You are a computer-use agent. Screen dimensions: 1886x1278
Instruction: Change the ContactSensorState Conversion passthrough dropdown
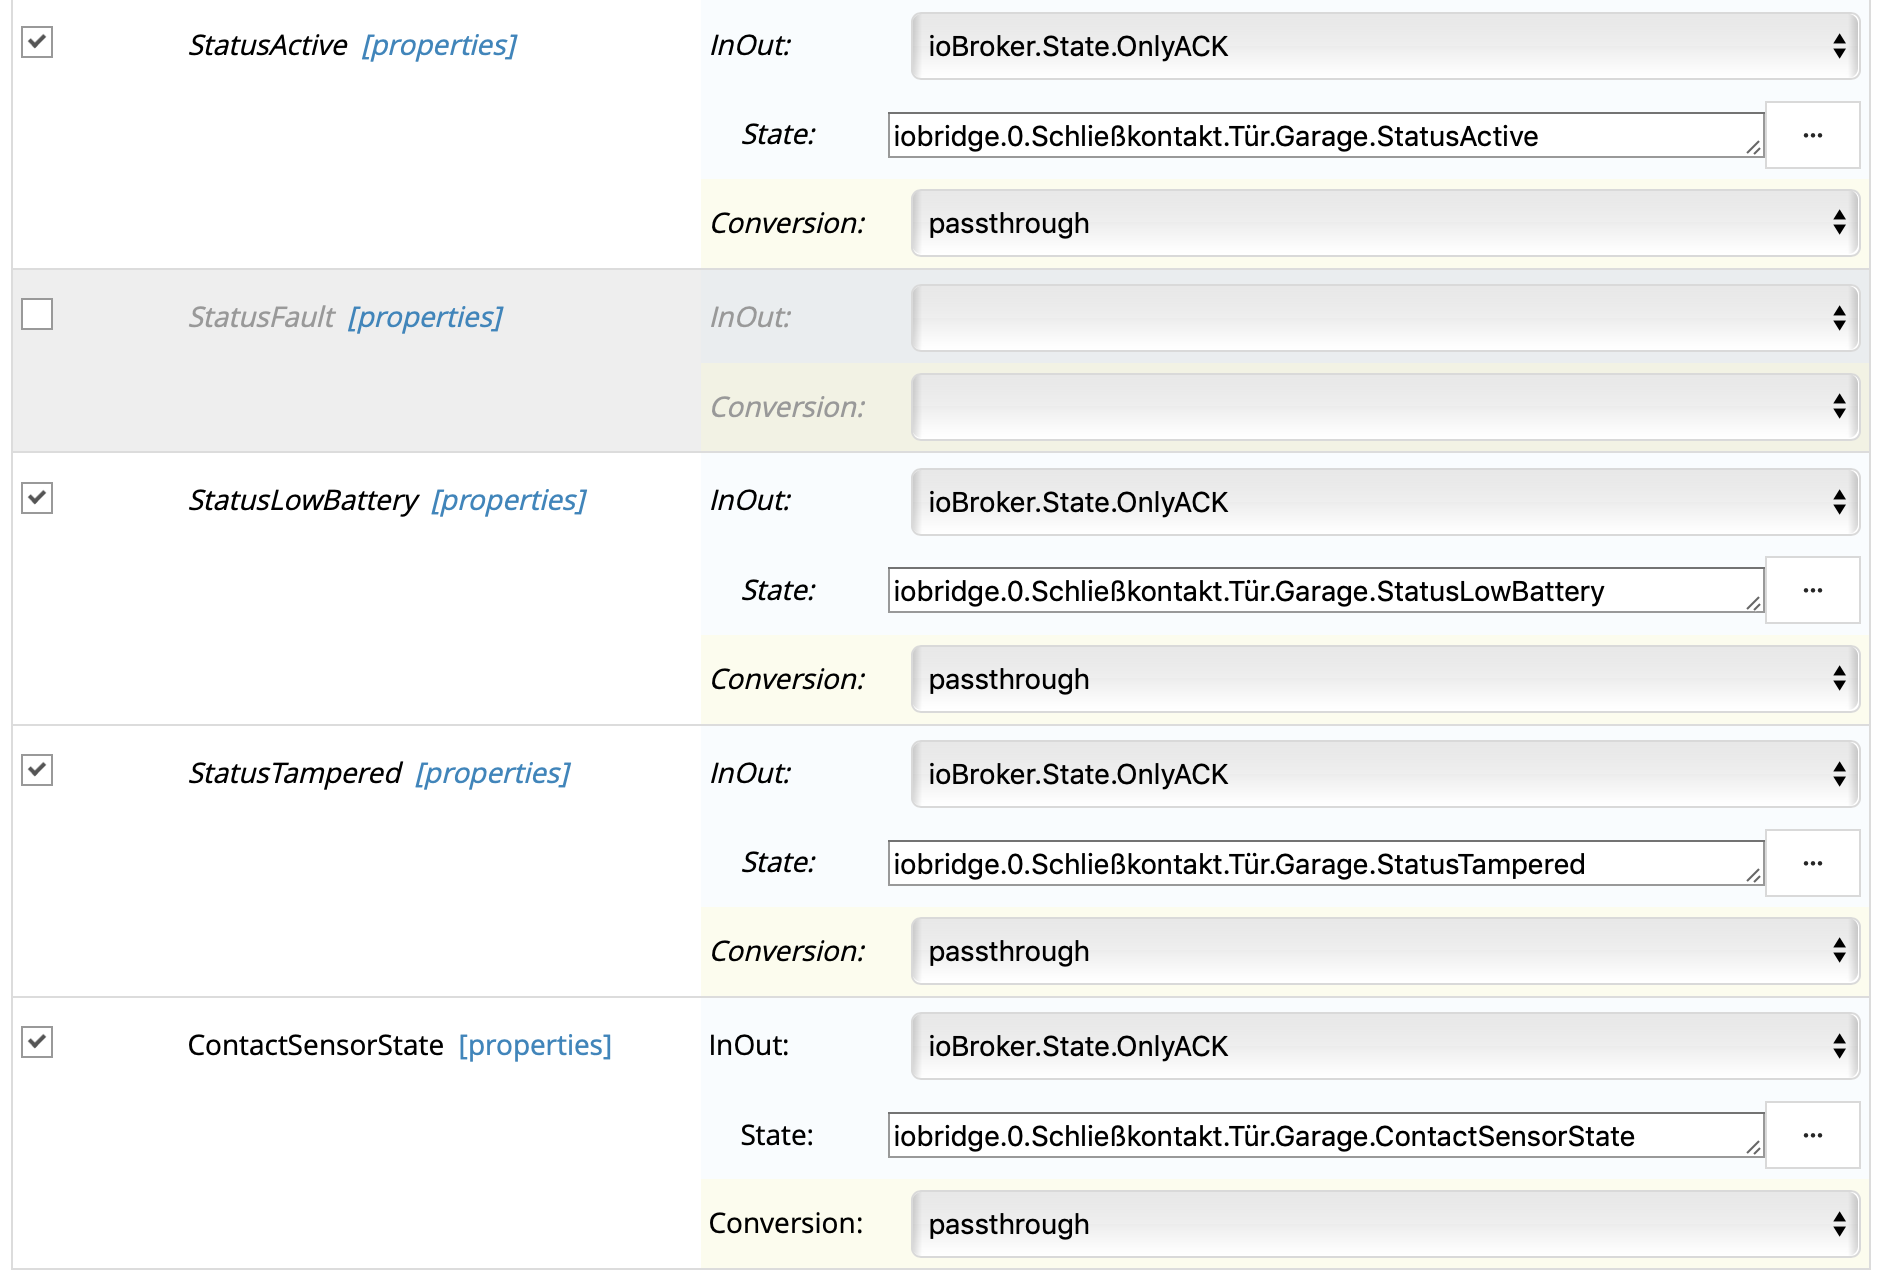1384,1224
